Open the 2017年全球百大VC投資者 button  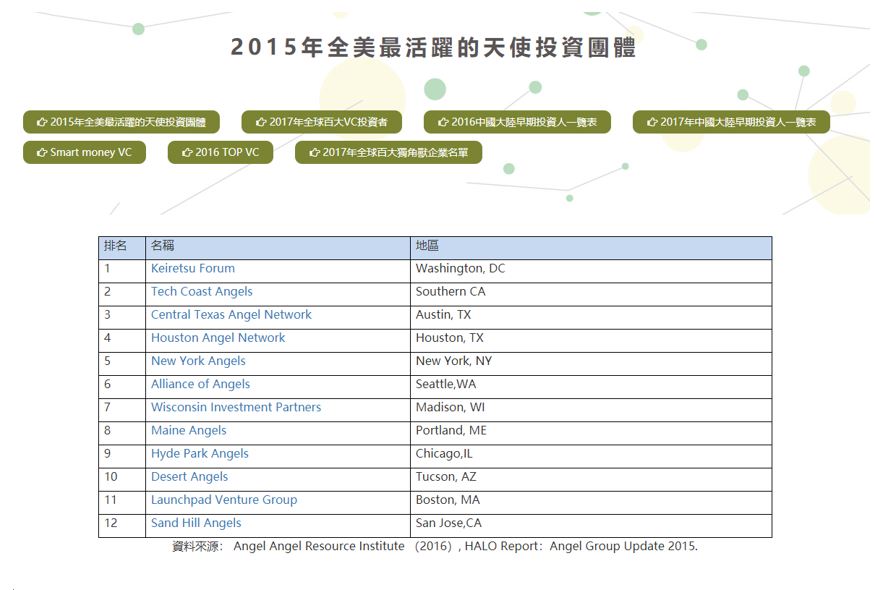click(321, 122)
